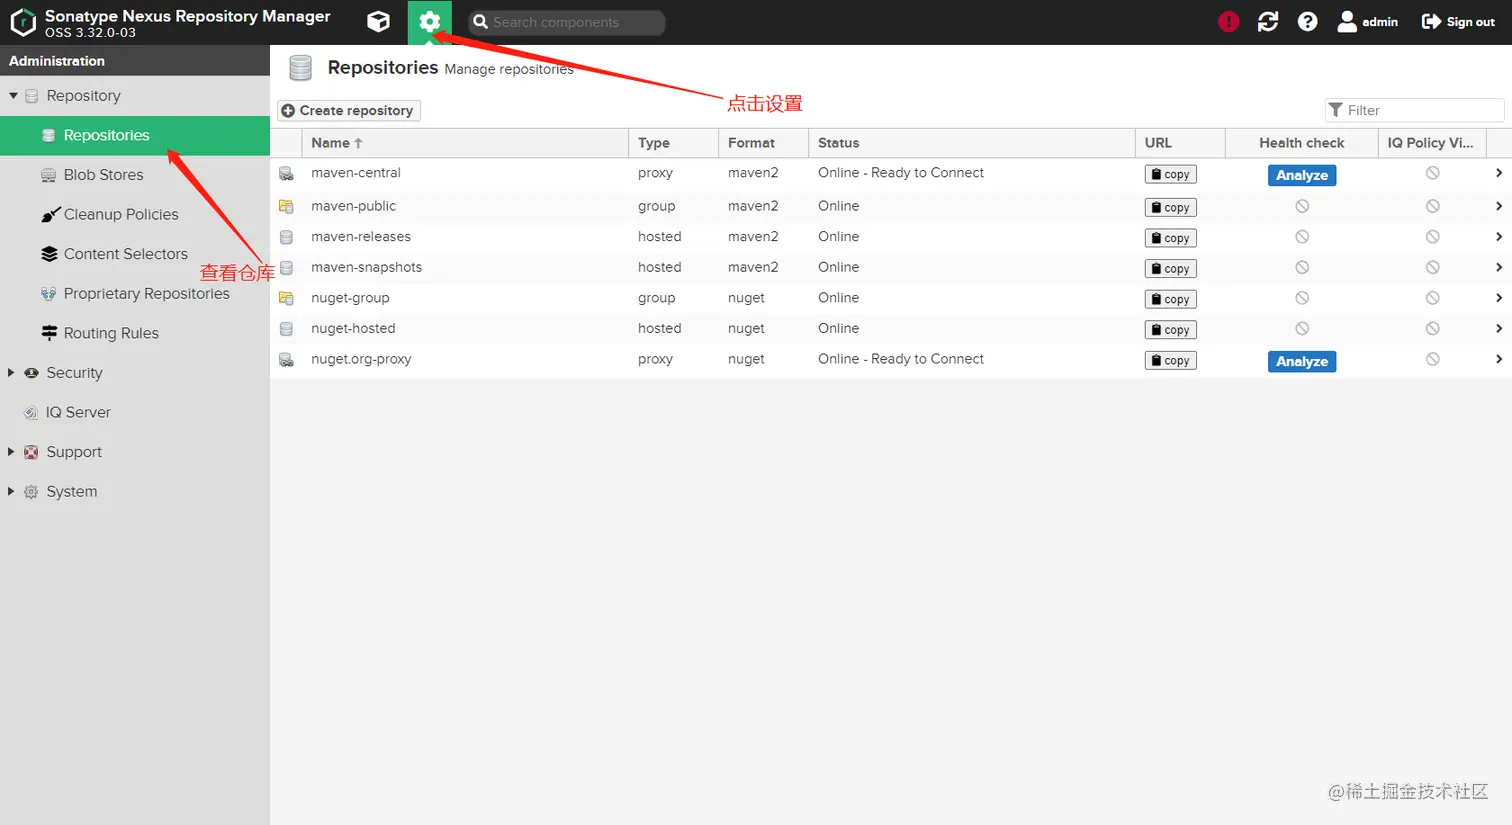Open nuget-hosted row chevron
This screenshot has width=1512, height=825.
tap(1498, 328)
